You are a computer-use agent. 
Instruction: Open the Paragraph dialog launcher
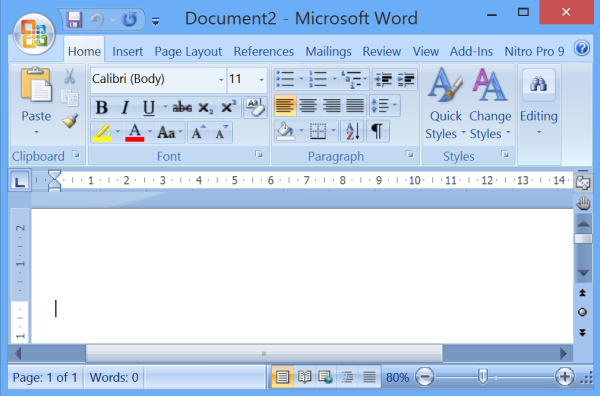click(x=409, y=154)
